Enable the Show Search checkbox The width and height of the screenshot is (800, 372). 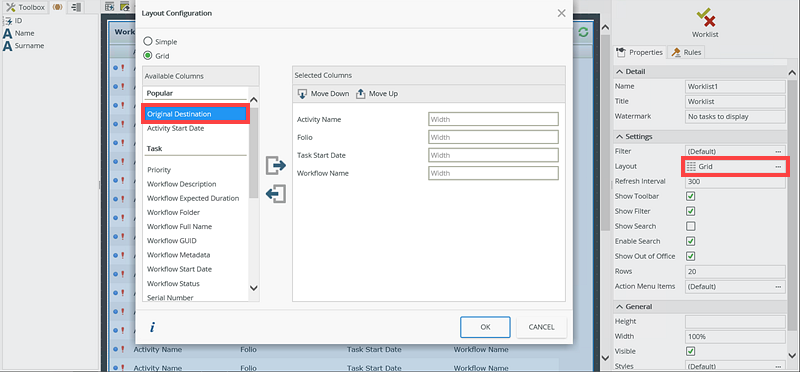pos(691,226)
